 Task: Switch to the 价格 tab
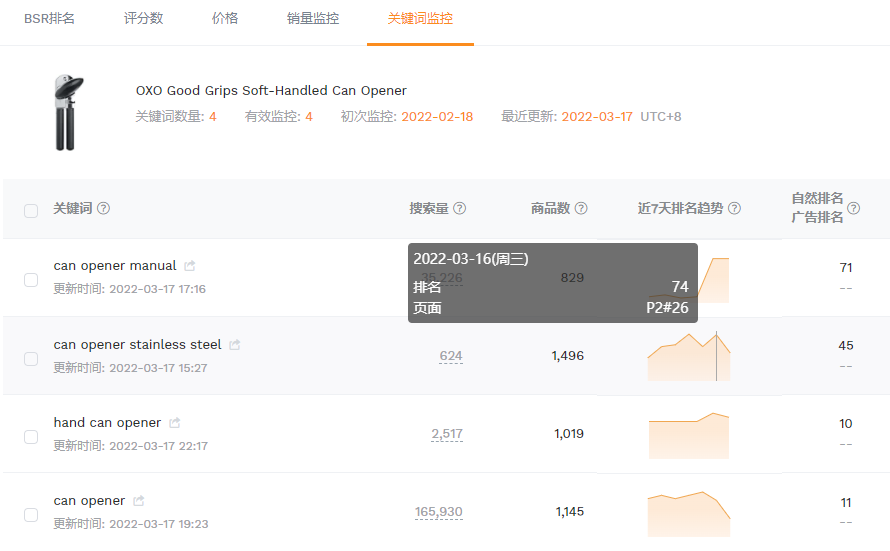tap(225, 19)
